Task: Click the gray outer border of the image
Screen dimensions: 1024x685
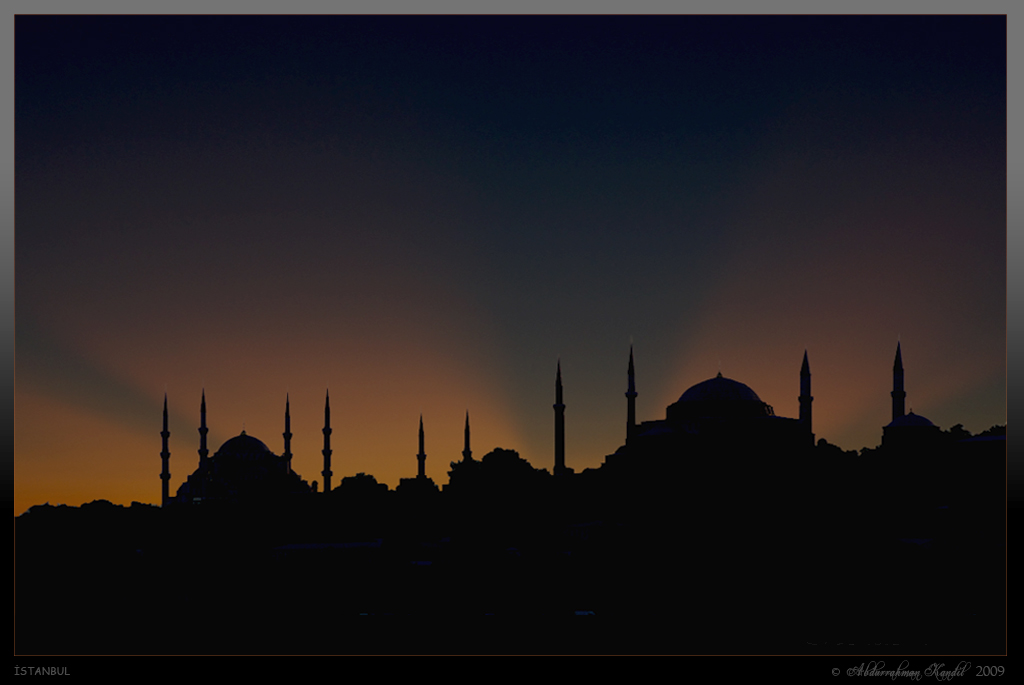Action: 512,4
